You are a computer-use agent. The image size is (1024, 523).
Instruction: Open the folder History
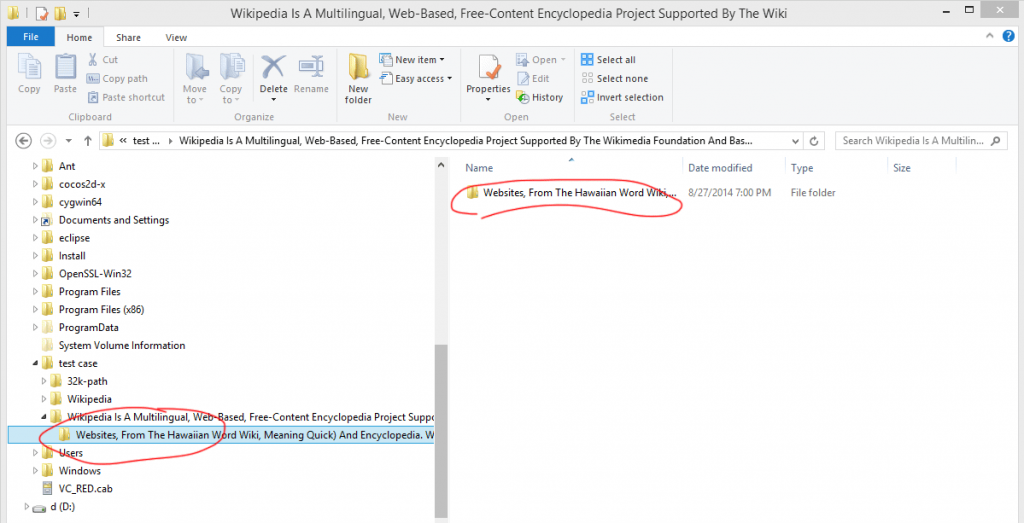click(x=539, y=97)
